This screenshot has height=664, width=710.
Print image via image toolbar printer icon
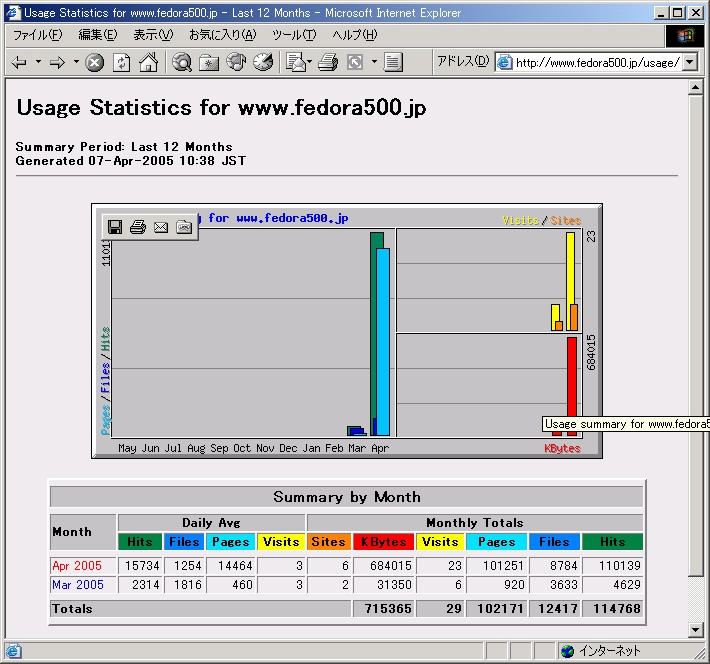(138, 227)
